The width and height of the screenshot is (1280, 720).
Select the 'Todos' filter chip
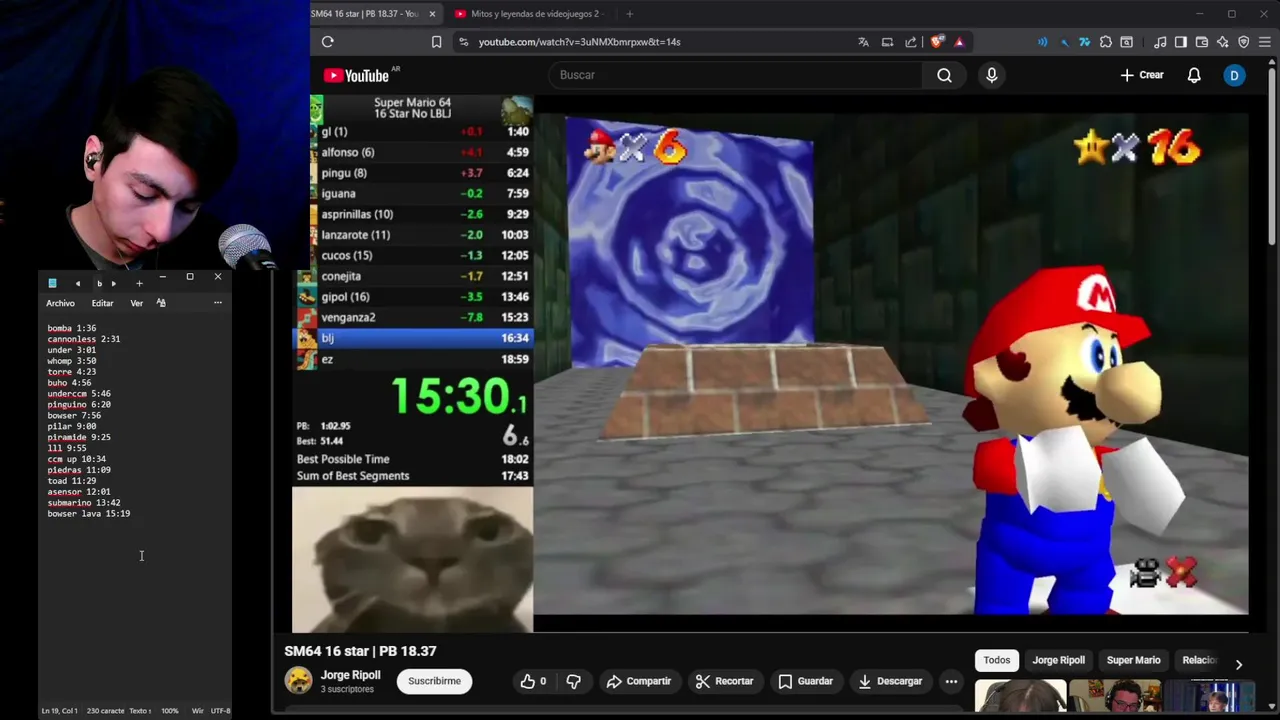pyautogui.click(x=997, y=660)
